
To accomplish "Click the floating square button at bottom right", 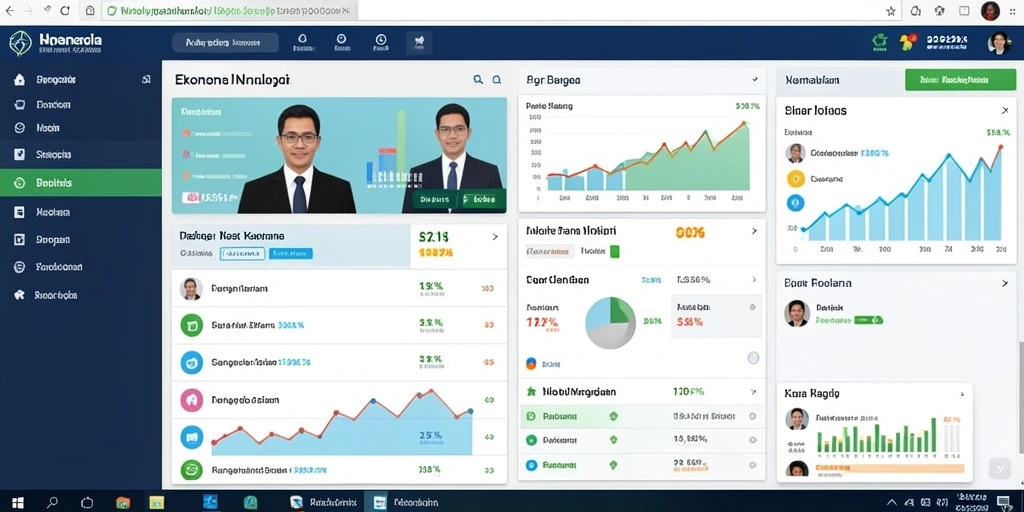I will coord(1000,468).
